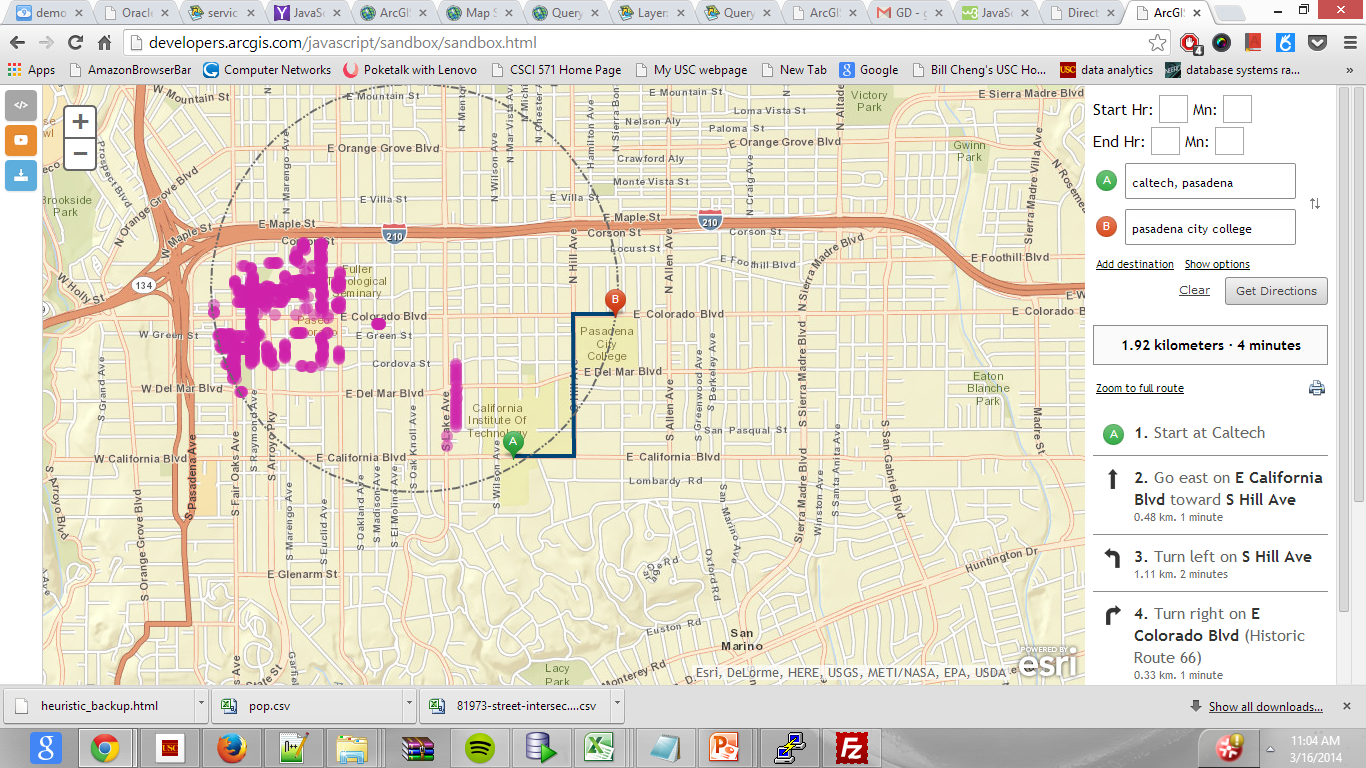Open data analytics bookmark
1366x768 pixels.
pyautogui.click(x=1107, y=70)
